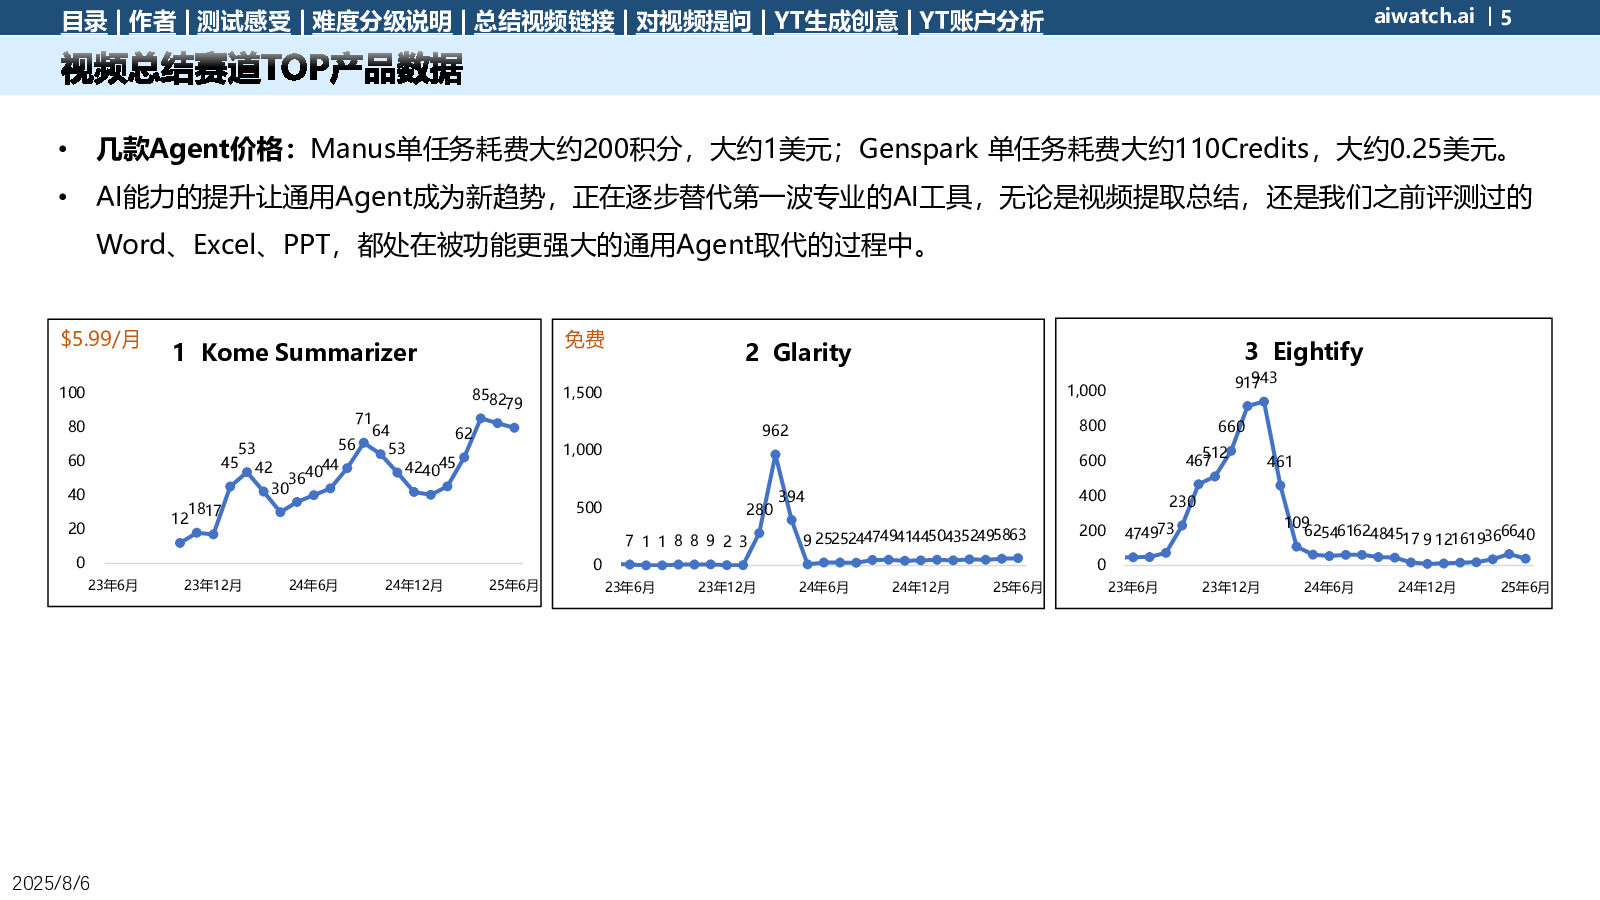
Task: Click the $5.99/月 price label
Action: pos(100,339)
